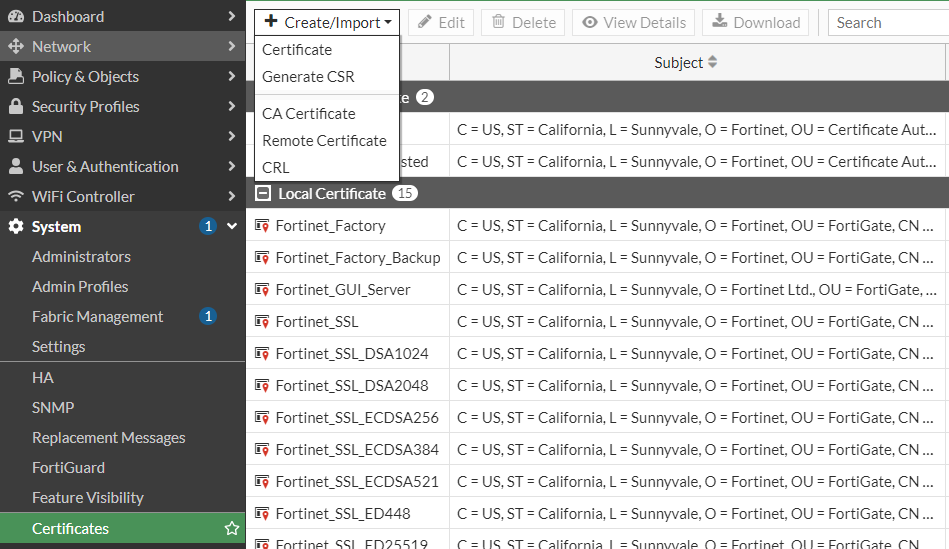Screen dimensions: 949x549
Task: Select Remote Certificate menu entry
Action: click(324, 141)
